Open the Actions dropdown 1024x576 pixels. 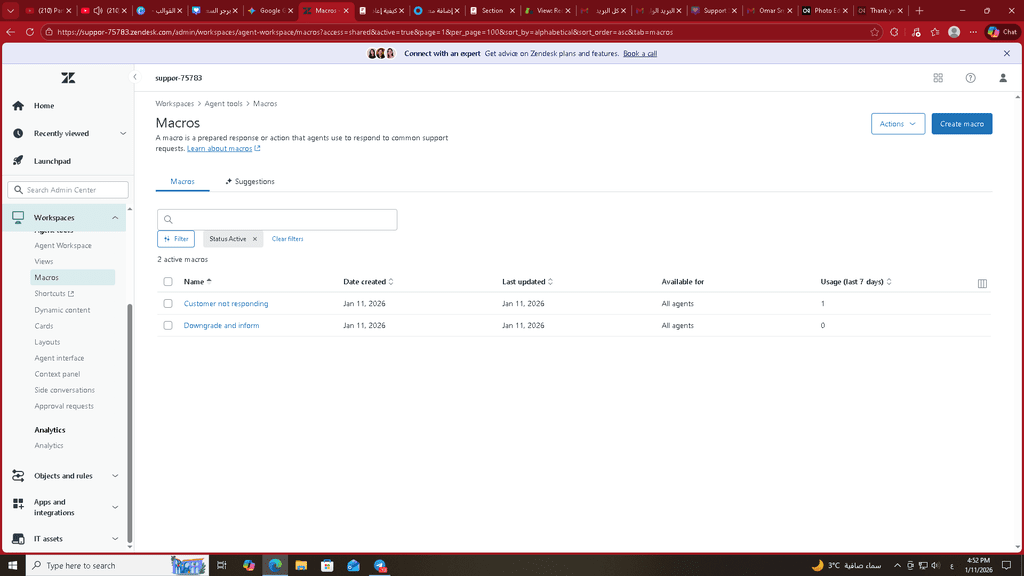(x=898, y=124)
